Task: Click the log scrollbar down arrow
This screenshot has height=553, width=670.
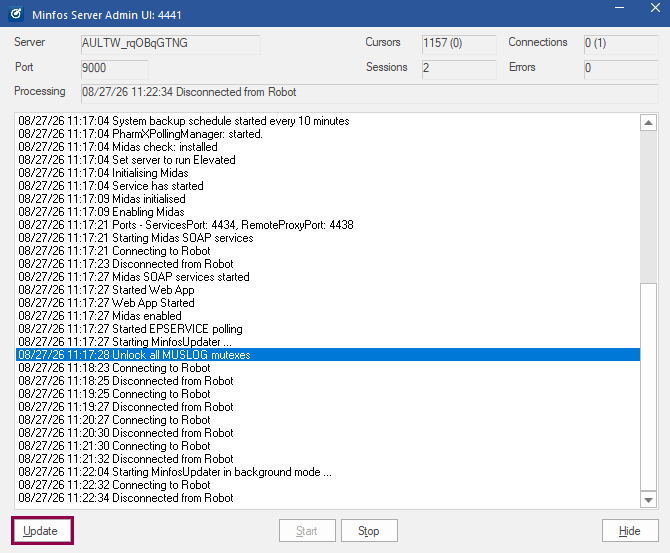Action: click(x=648, y=500)
